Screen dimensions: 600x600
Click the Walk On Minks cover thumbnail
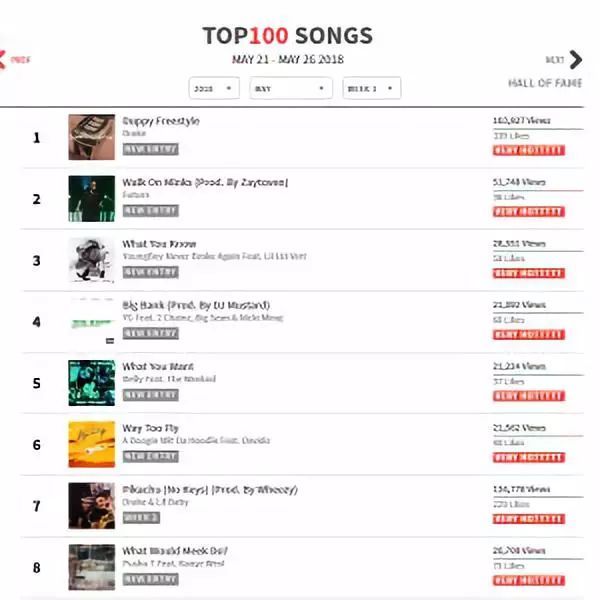(91, 199)
